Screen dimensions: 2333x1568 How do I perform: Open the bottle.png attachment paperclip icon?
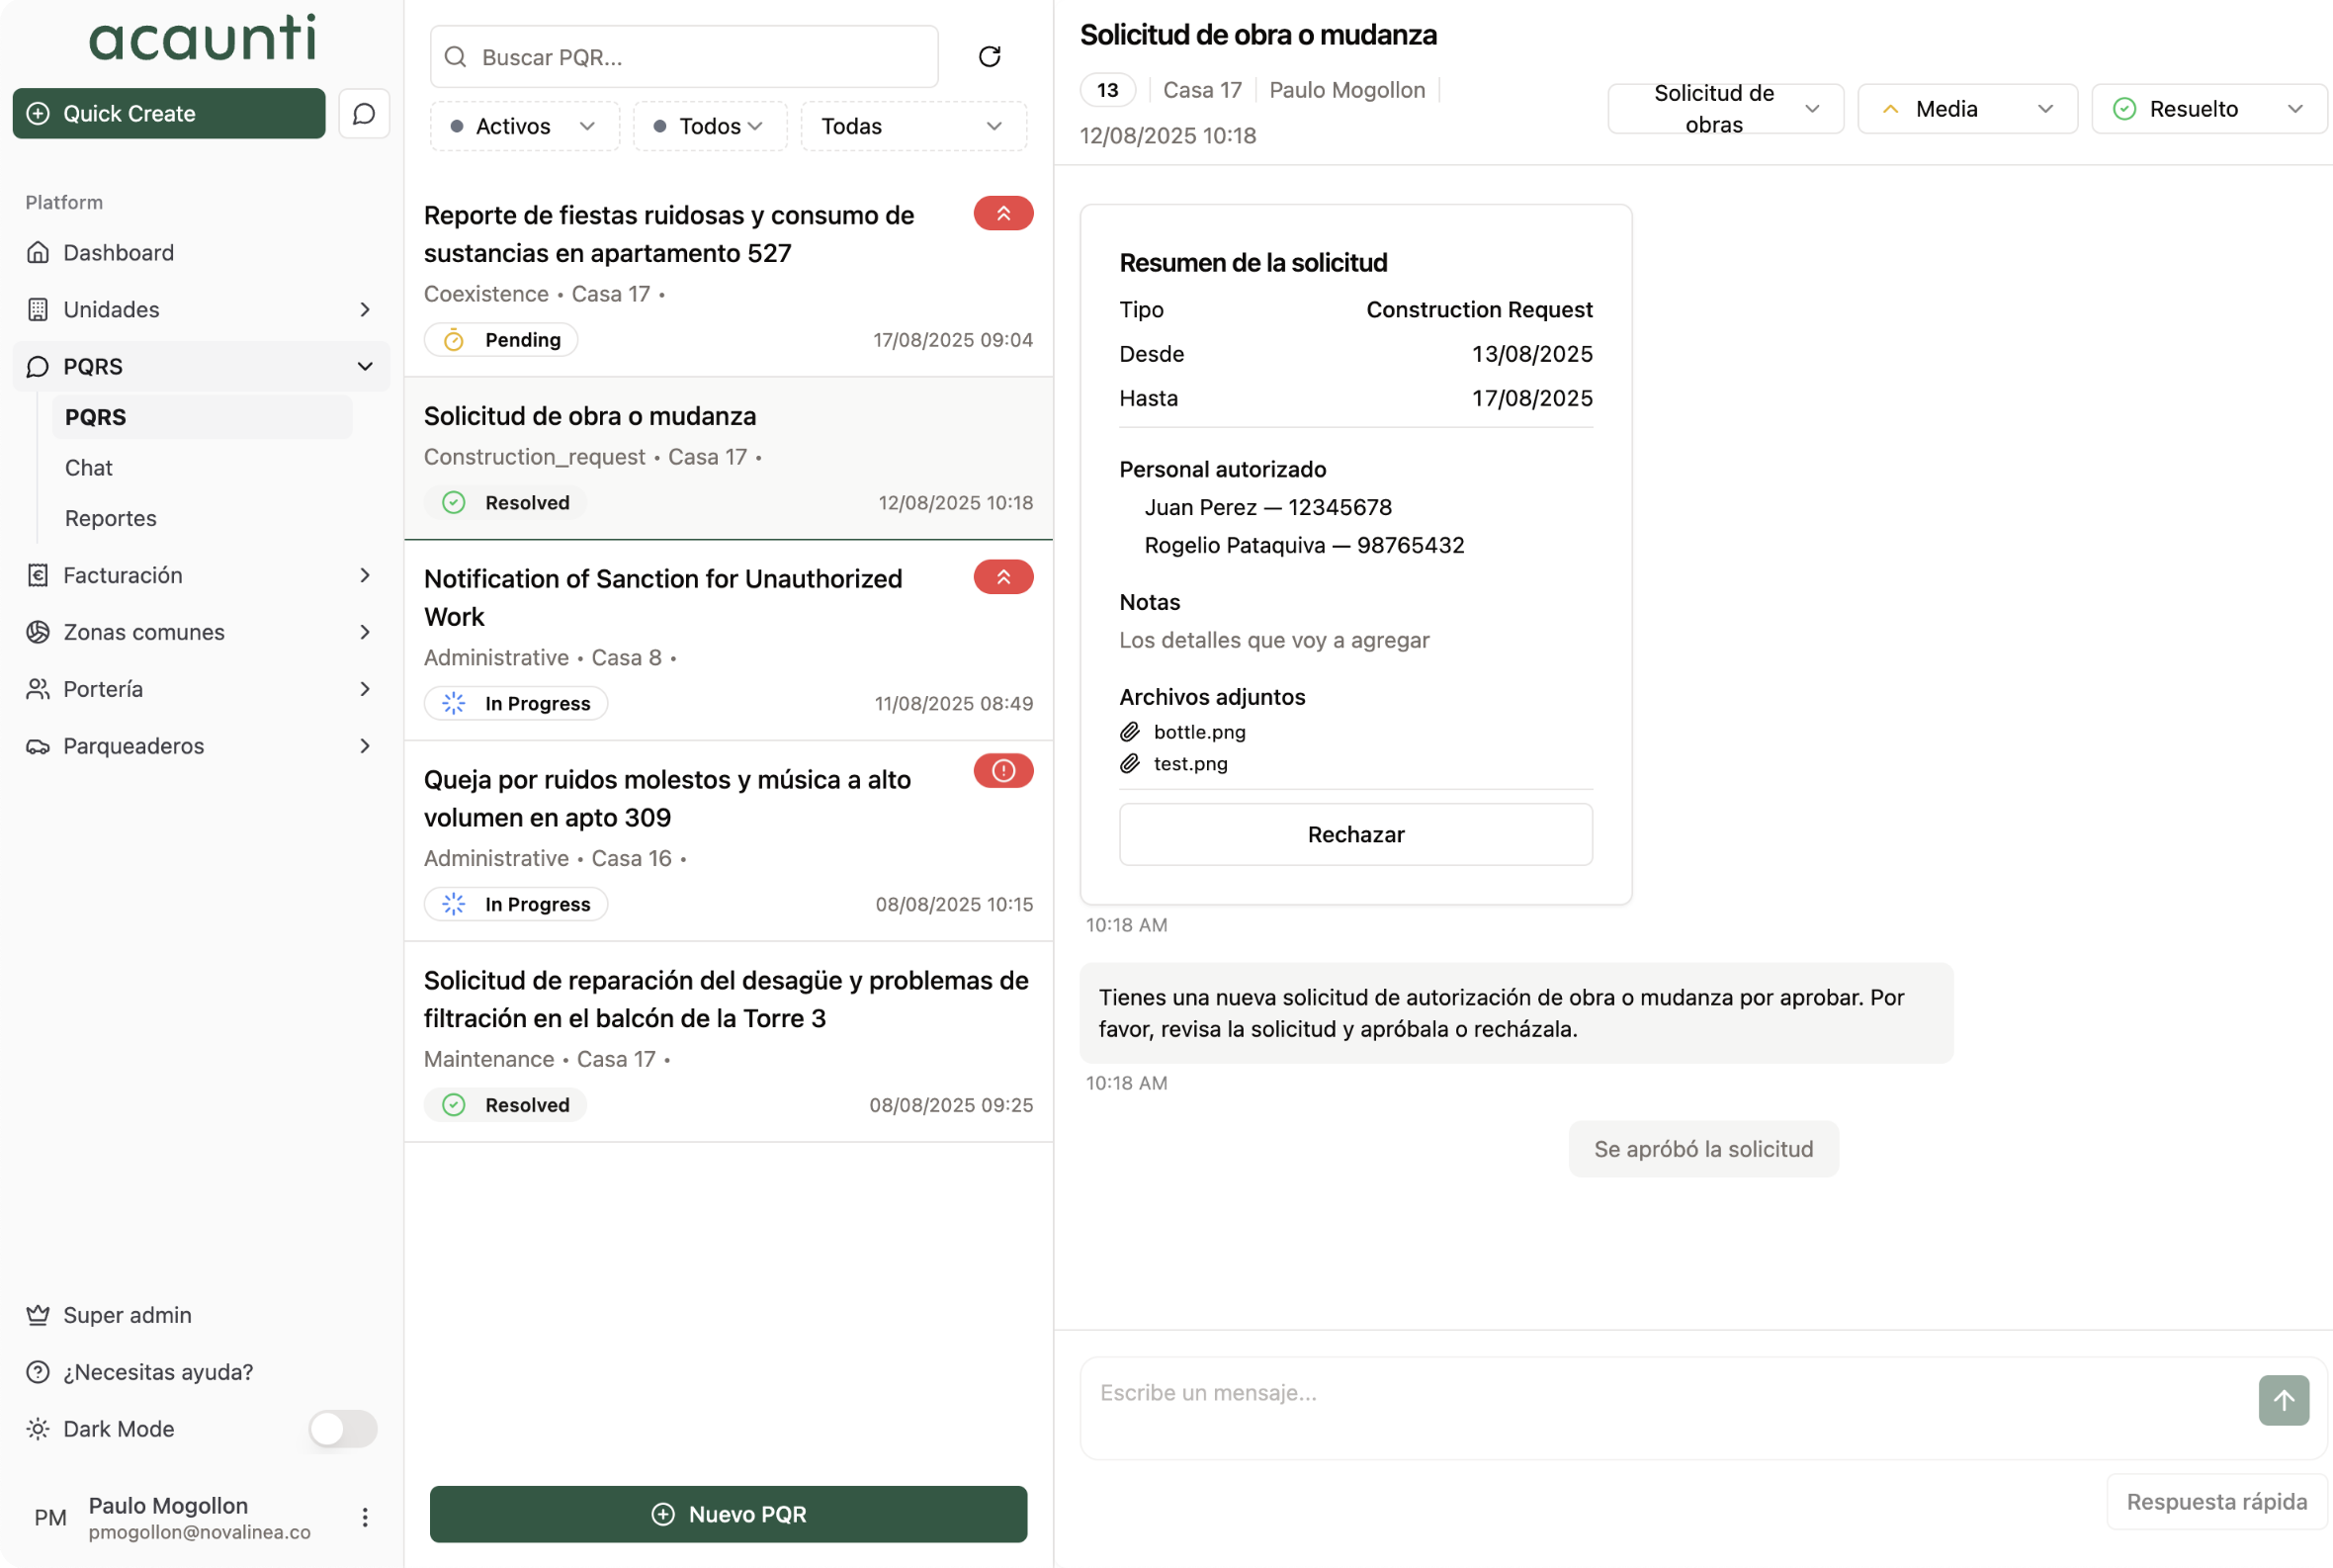click(x=1131, y=731)
